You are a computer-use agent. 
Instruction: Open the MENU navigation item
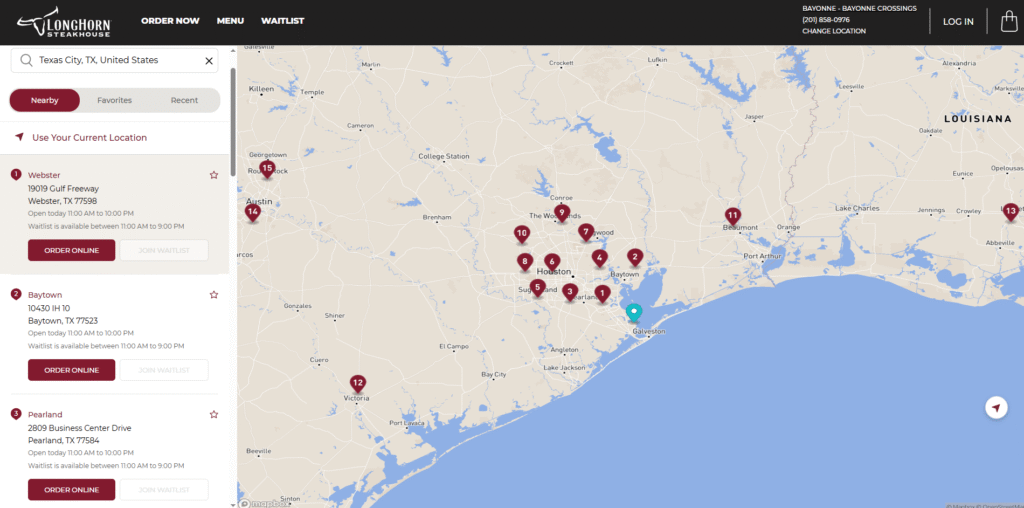[231, 21]
